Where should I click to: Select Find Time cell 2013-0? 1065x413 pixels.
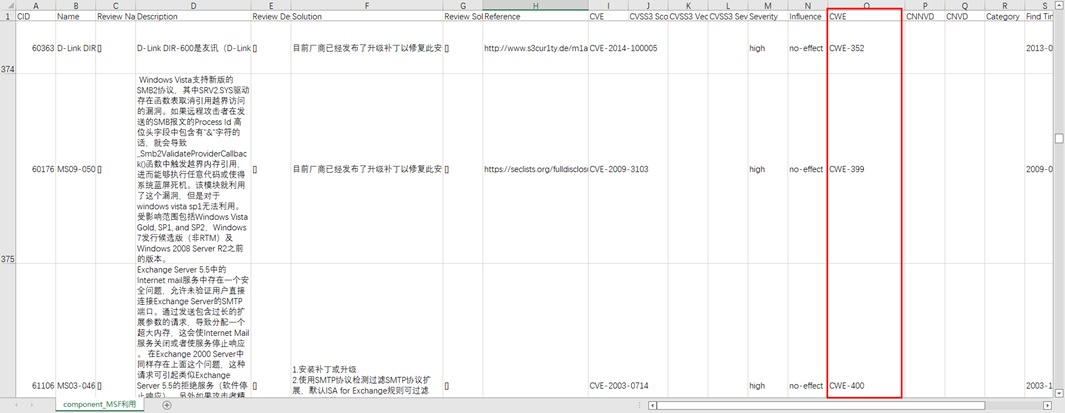(1039, 48)
